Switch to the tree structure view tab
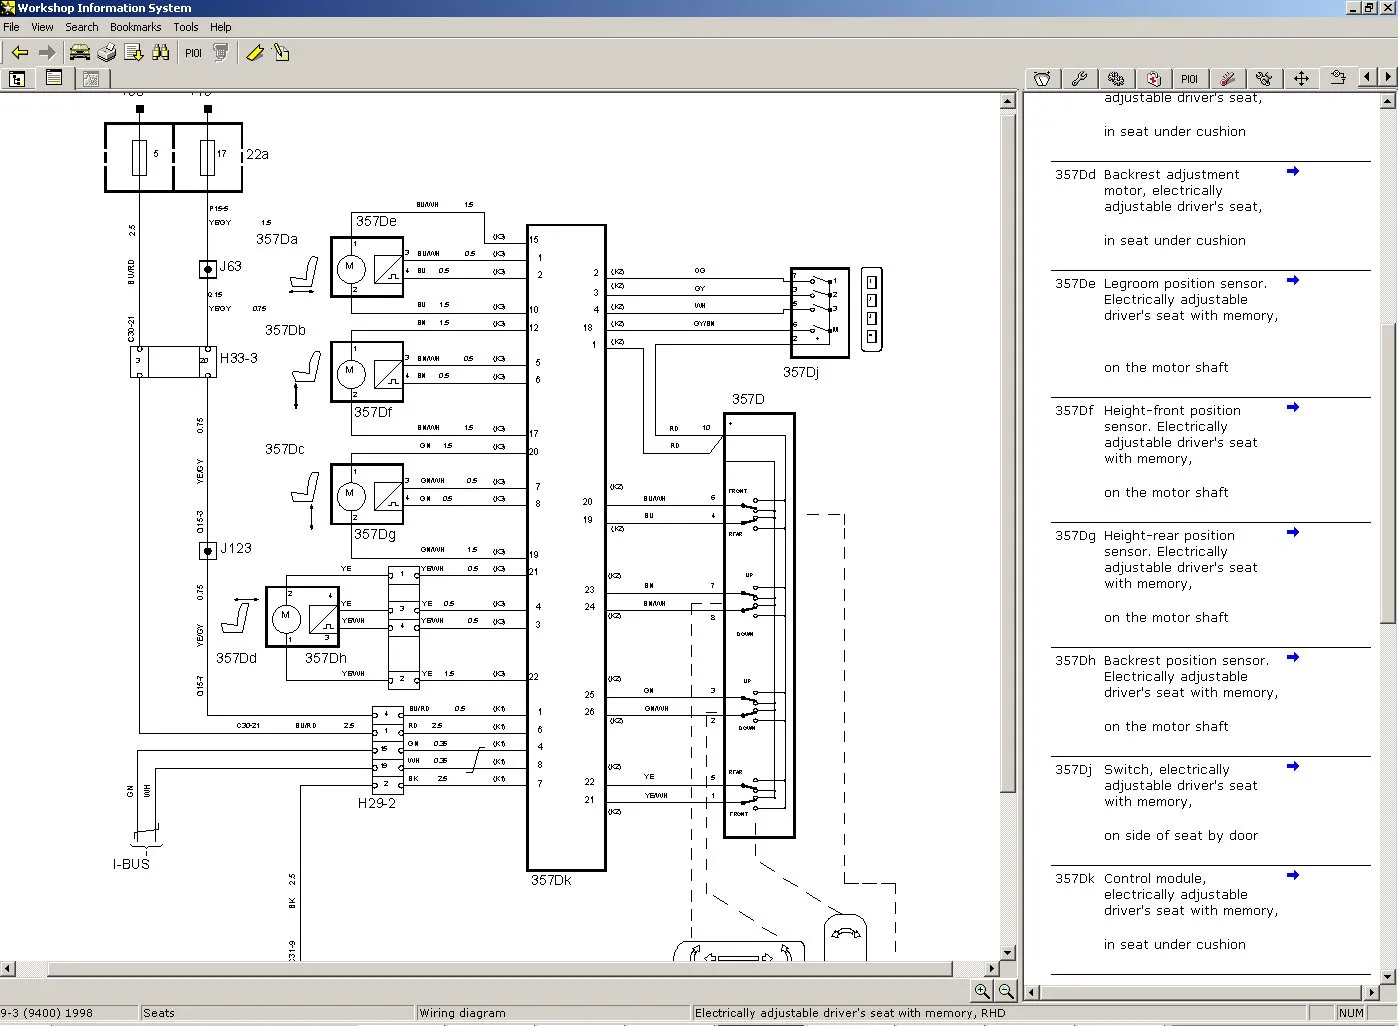 click(x=17, y=78)
